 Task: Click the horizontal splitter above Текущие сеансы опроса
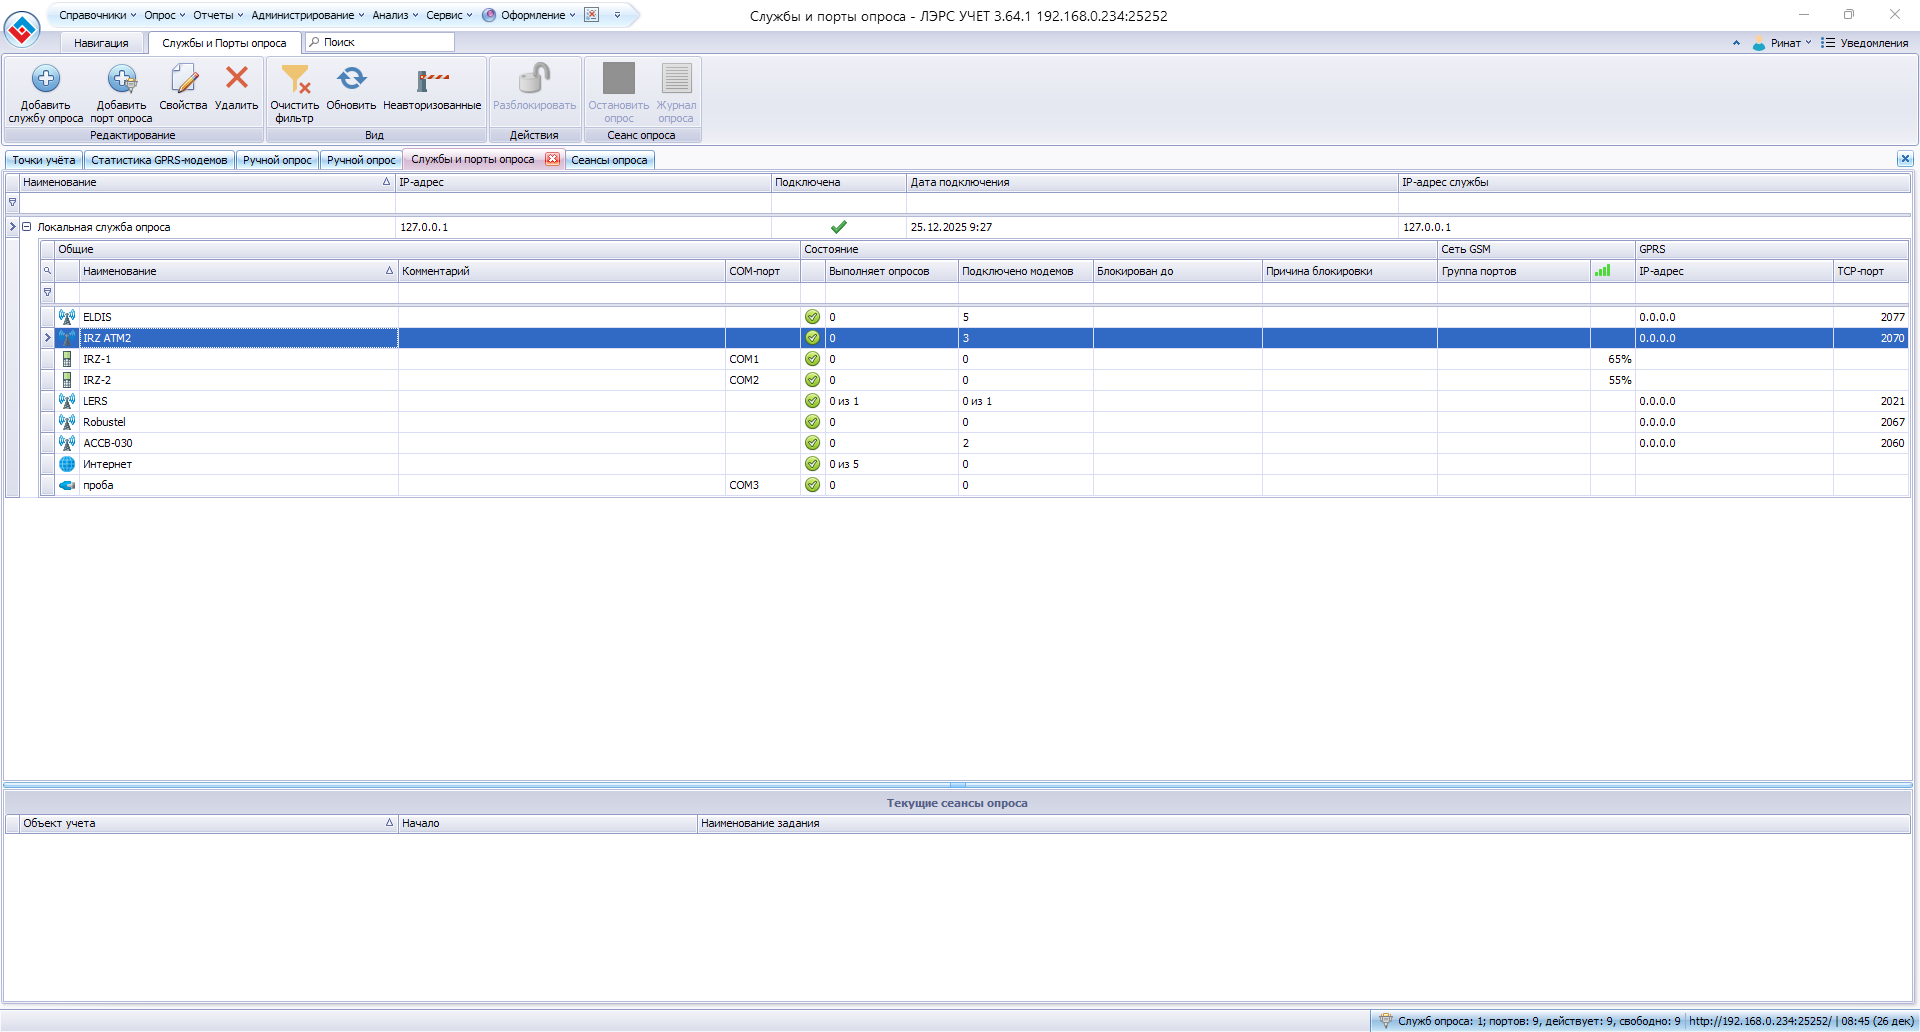click(x=957, y=785)
